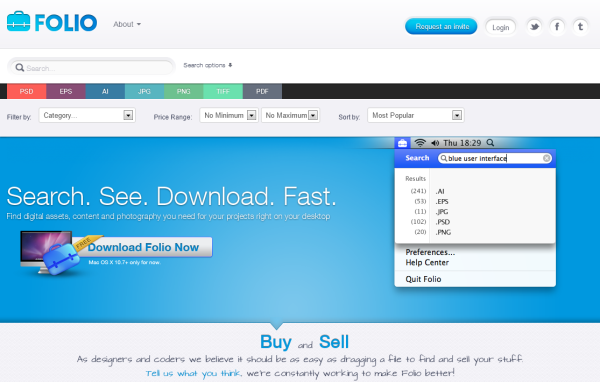Image resolution: width=600 pixels, height=382 pixels.
Task: Click the (102) result count
Action: tap(418, 222)
